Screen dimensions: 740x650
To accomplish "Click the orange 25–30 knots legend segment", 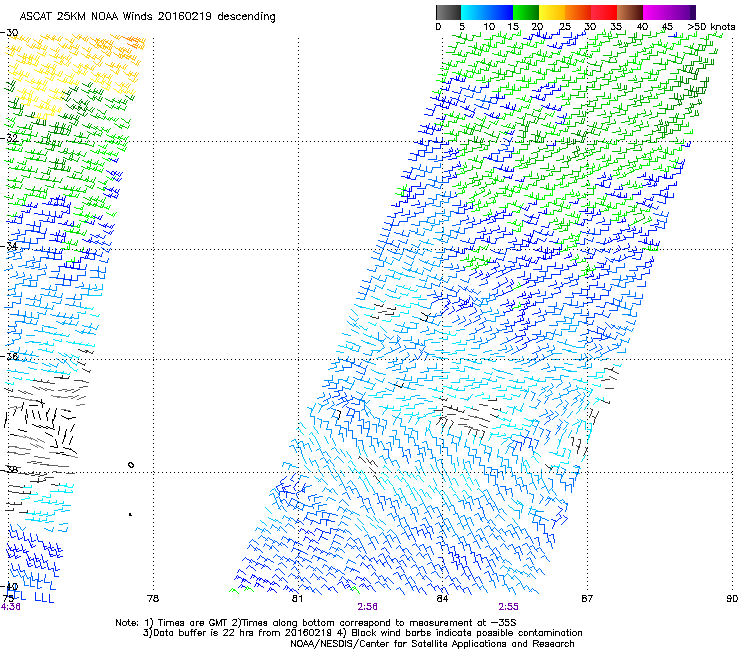I will point(578,12).
